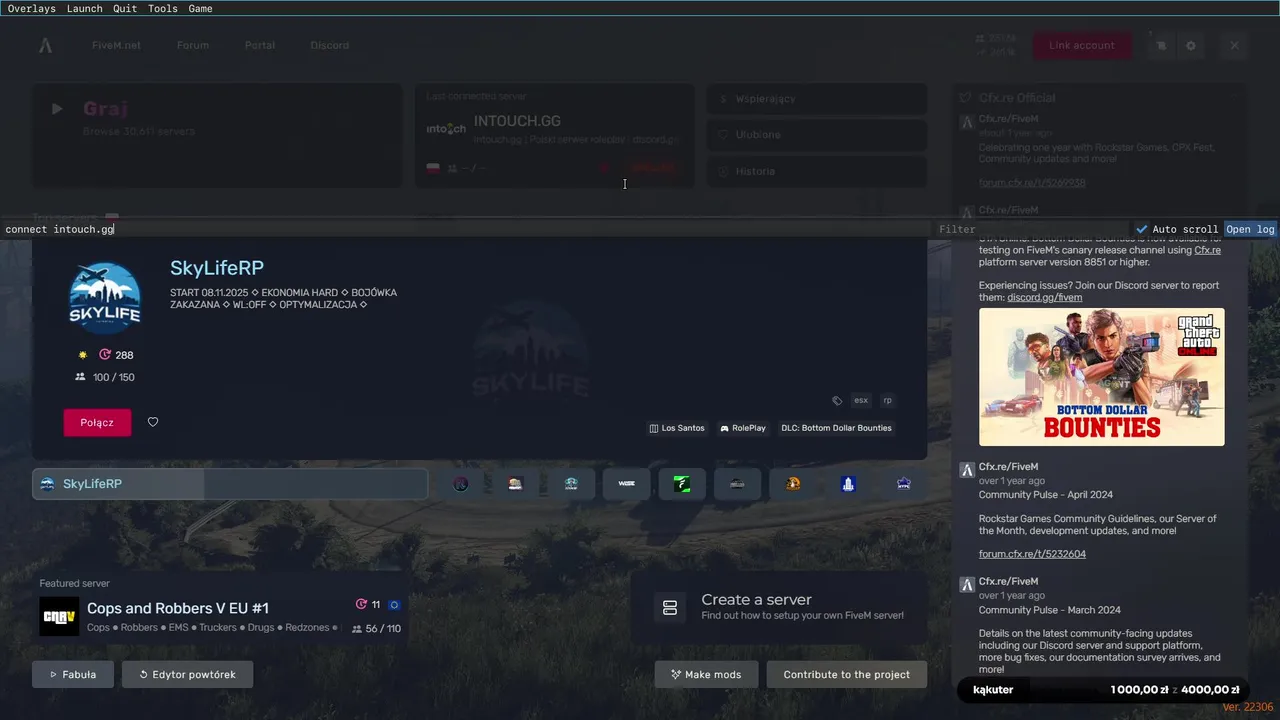Click the RolePlay gametype label
This screenshot has width=1280, height=720.
point(742,428)
